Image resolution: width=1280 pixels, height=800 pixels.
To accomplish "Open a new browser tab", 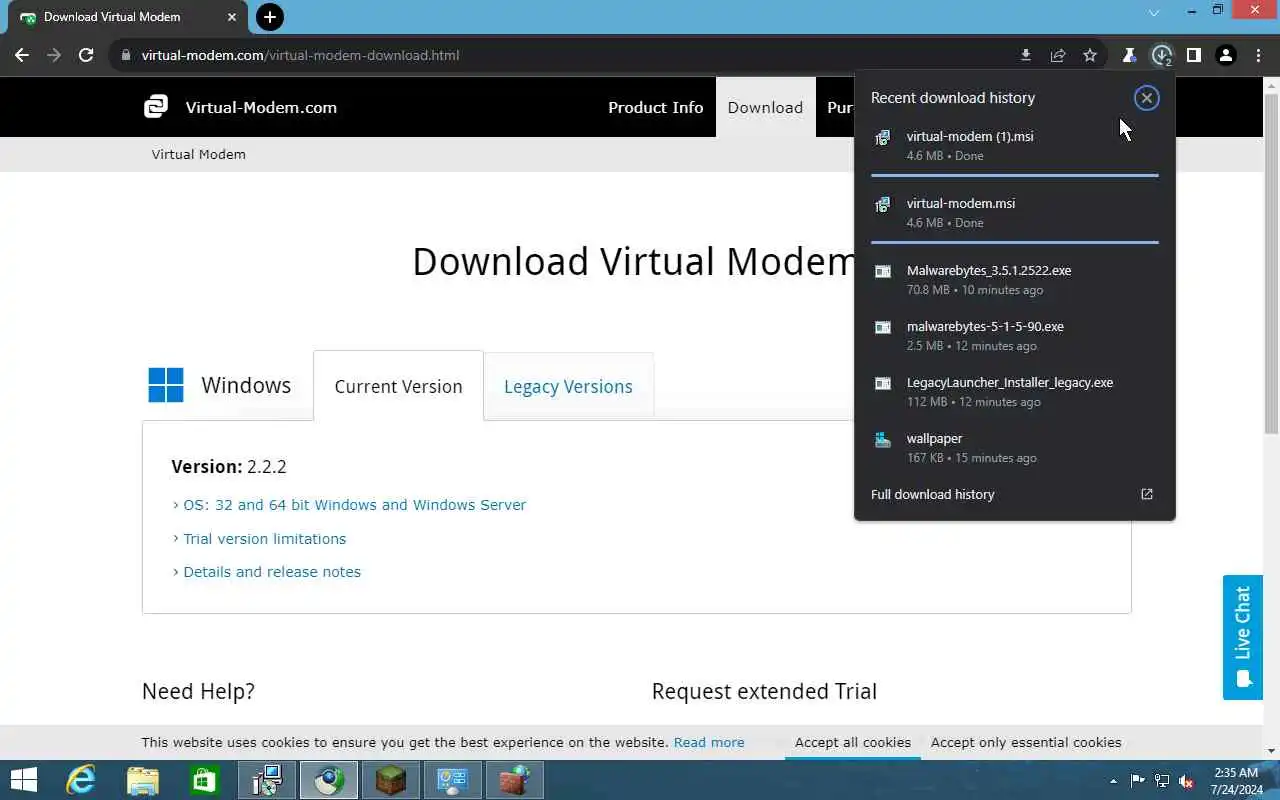I will tap(269, 17).
